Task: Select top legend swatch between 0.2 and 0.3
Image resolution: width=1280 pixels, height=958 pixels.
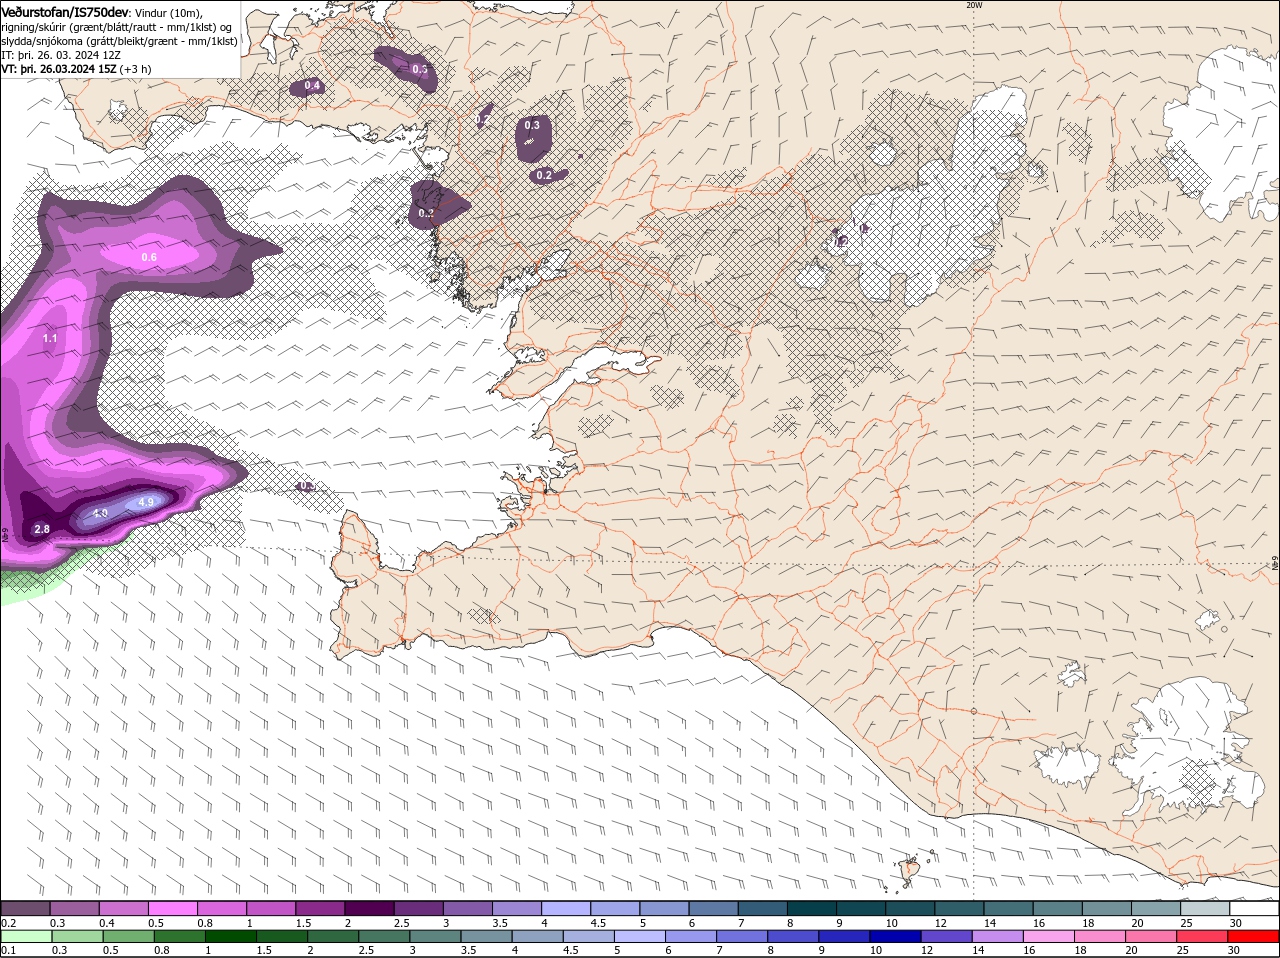Action: (25, 908)
